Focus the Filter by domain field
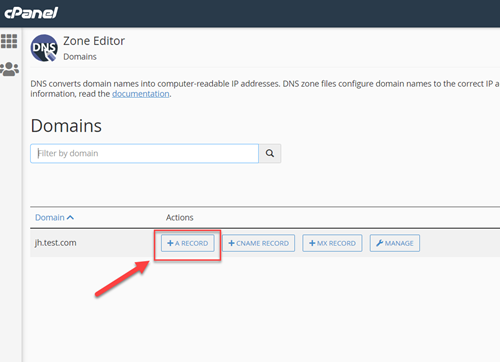This screenshot has height=362, width=500. tap(144, 153)
